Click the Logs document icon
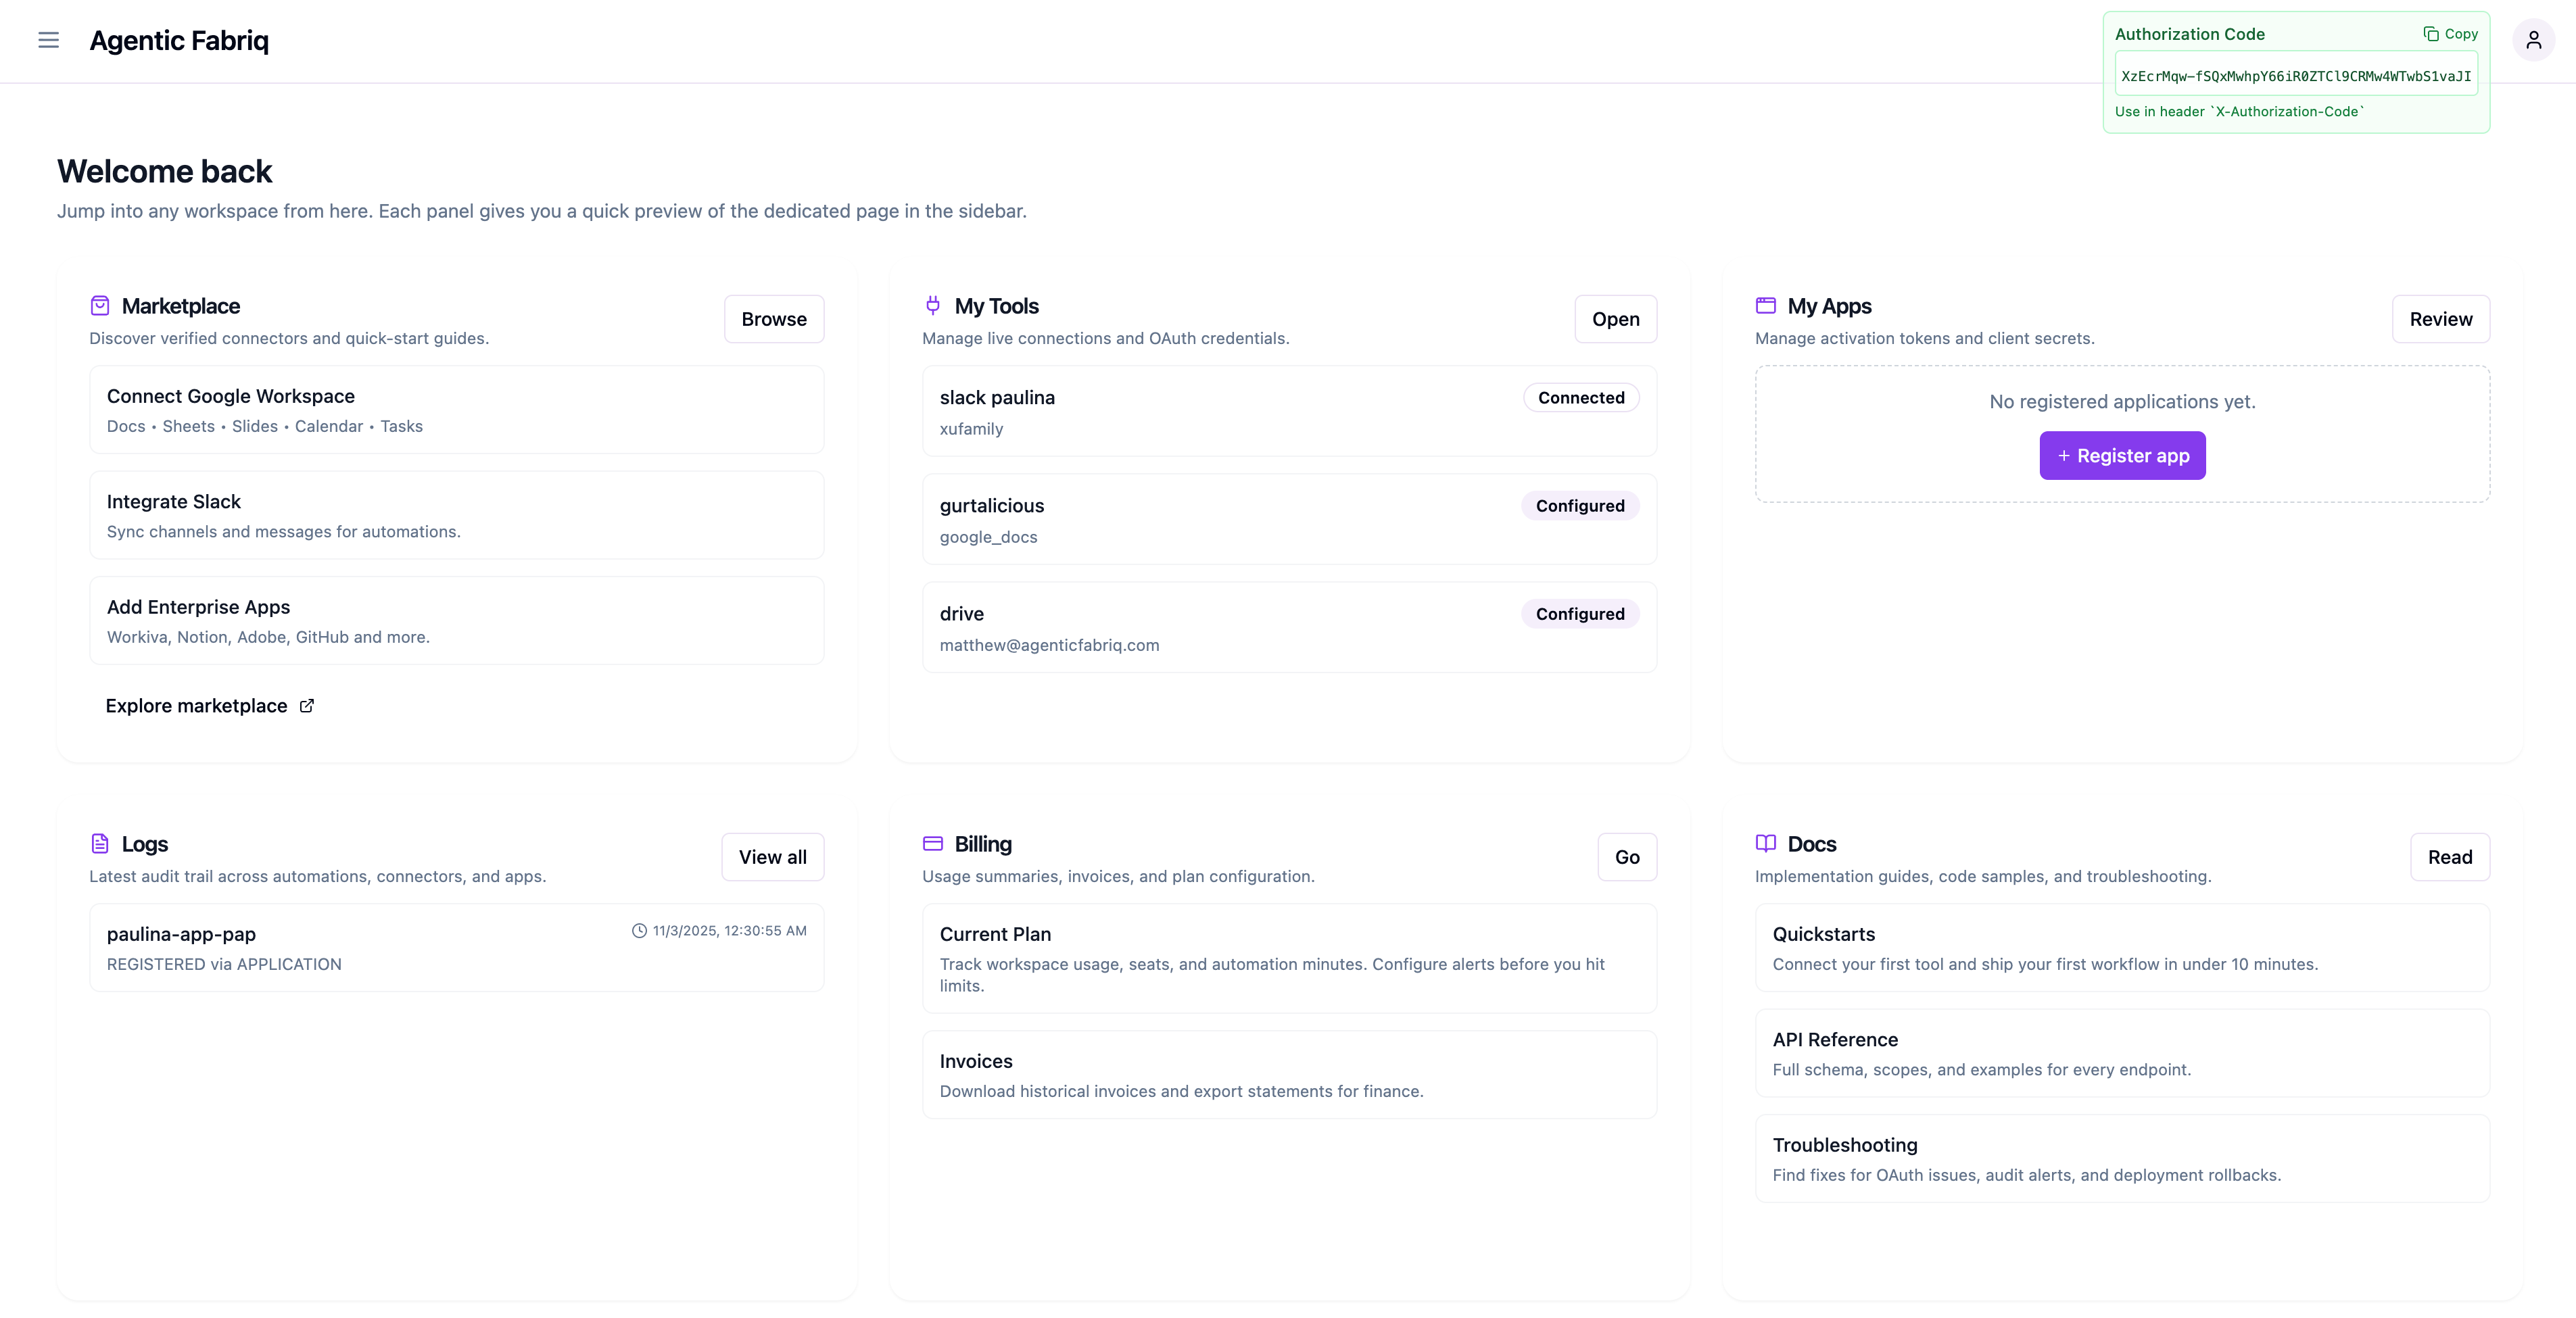Viewport: 2576px width, 1318px height. [x=100, y=844]
